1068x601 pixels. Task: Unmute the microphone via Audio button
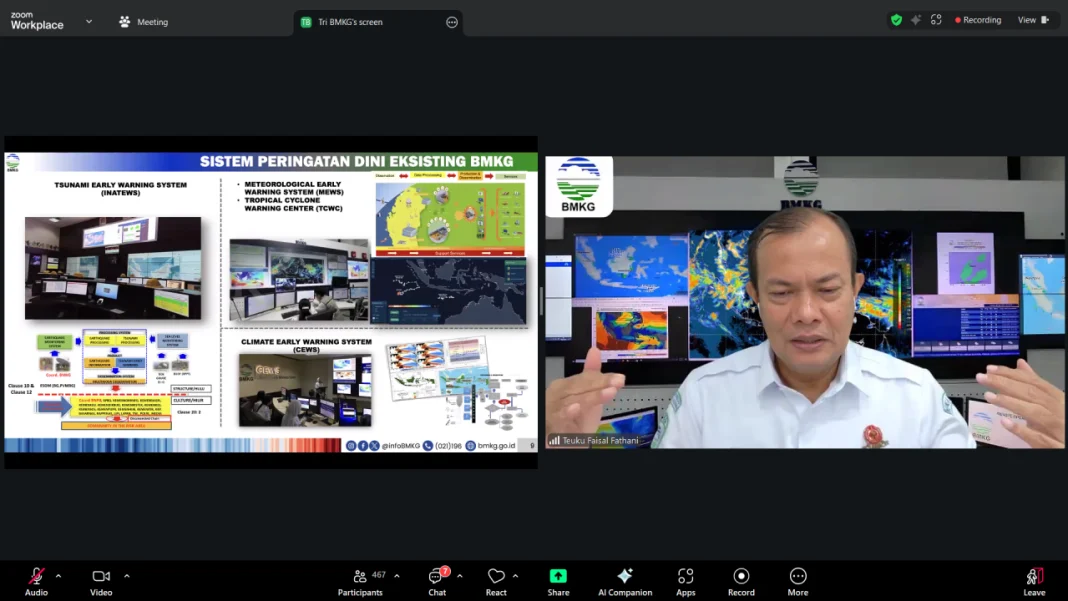36,581
